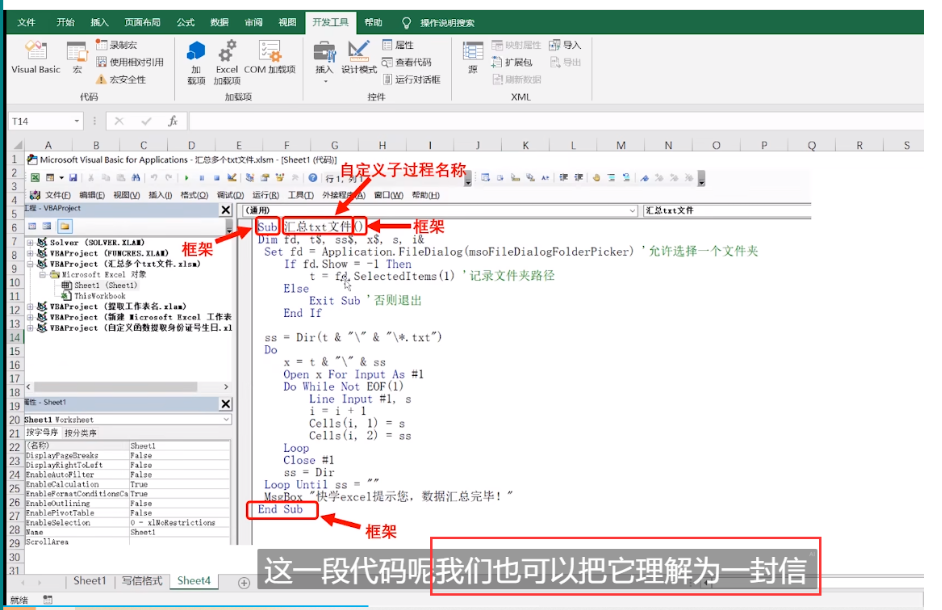
Task: Collapse VBAProject (汇总多个txt文件.xlsm) node
Action: (30, 264)
